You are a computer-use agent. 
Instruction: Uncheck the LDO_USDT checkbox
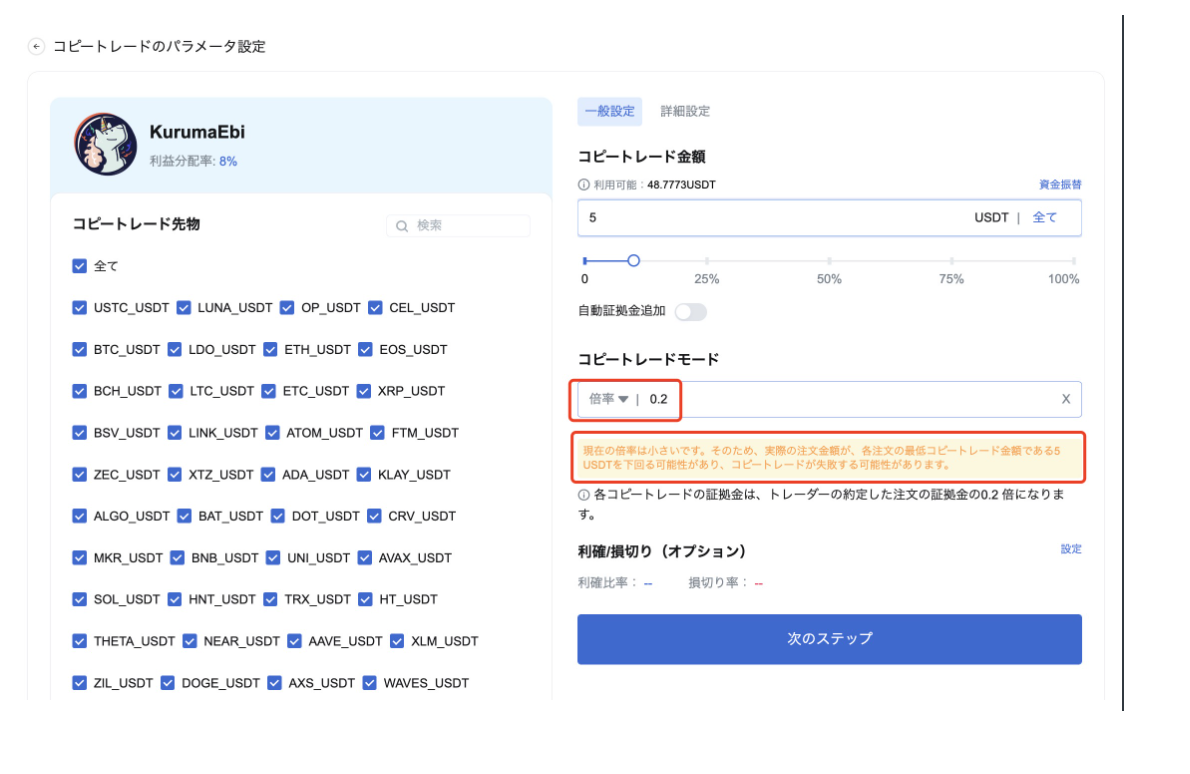point(175,349)
